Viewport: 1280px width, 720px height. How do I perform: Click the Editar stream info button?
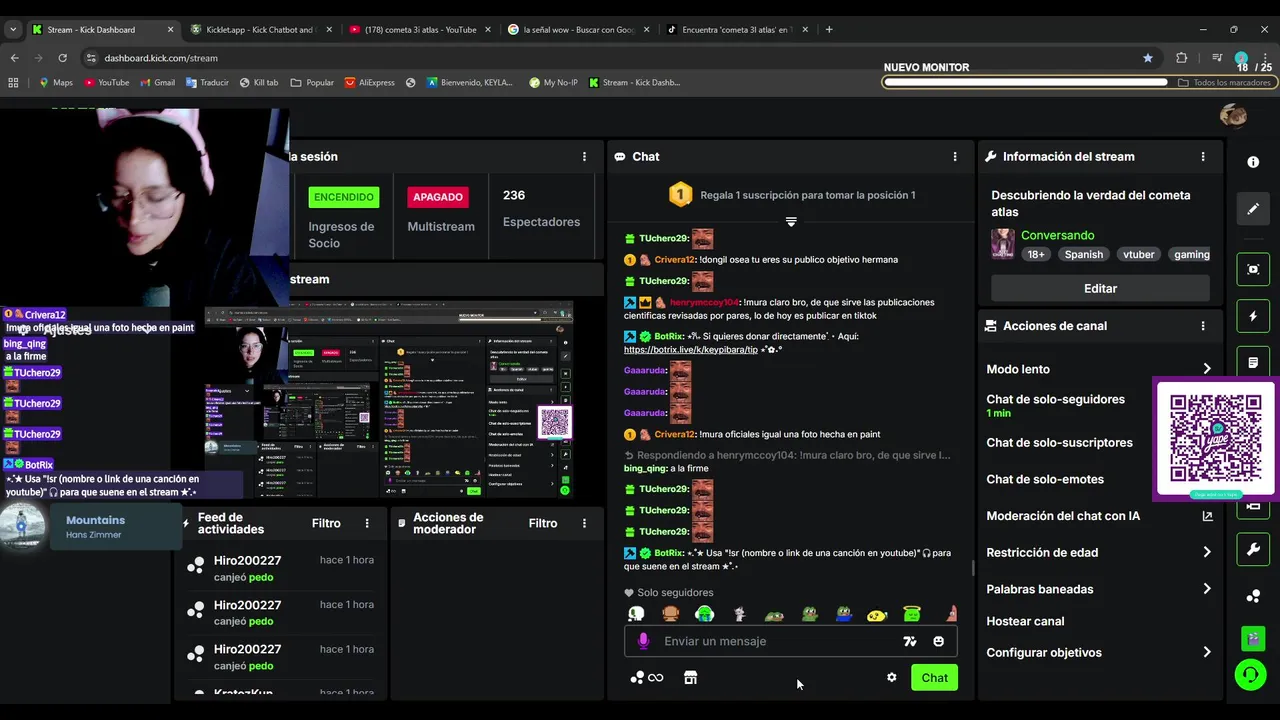[x=1100, y=288]
